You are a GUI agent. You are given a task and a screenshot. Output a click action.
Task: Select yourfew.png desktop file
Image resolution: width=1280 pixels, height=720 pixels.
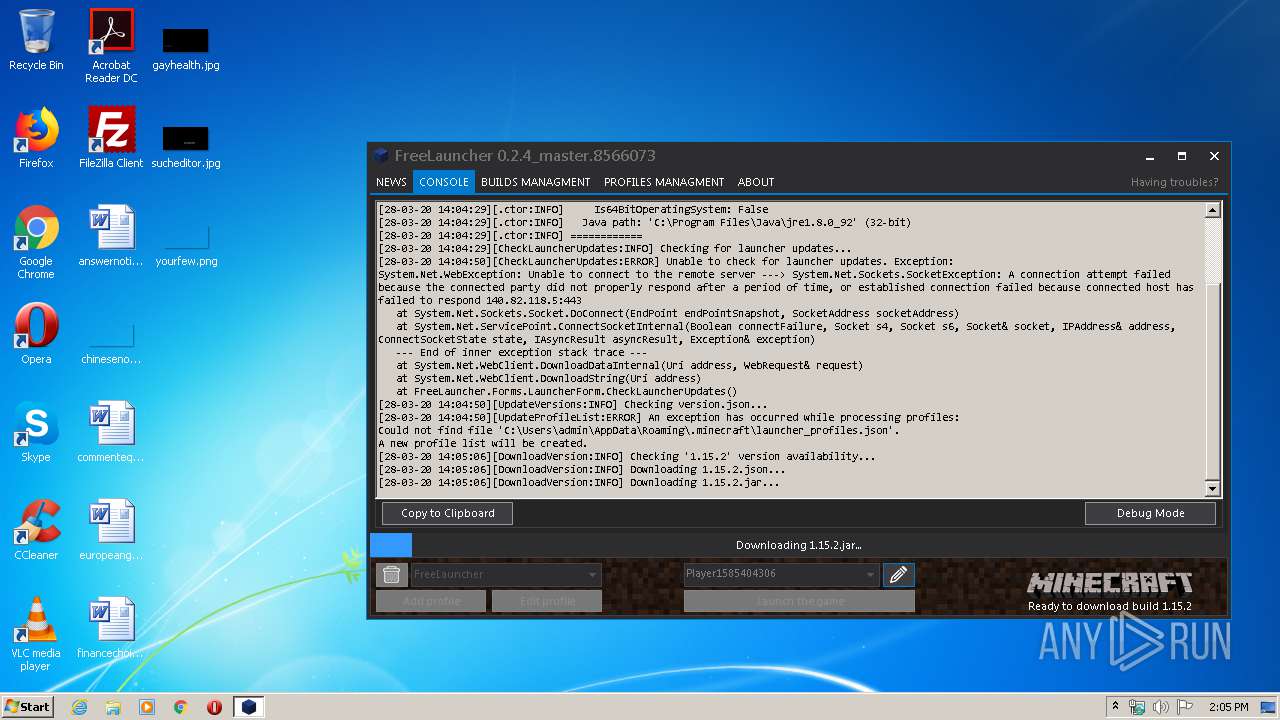(186, 244)
